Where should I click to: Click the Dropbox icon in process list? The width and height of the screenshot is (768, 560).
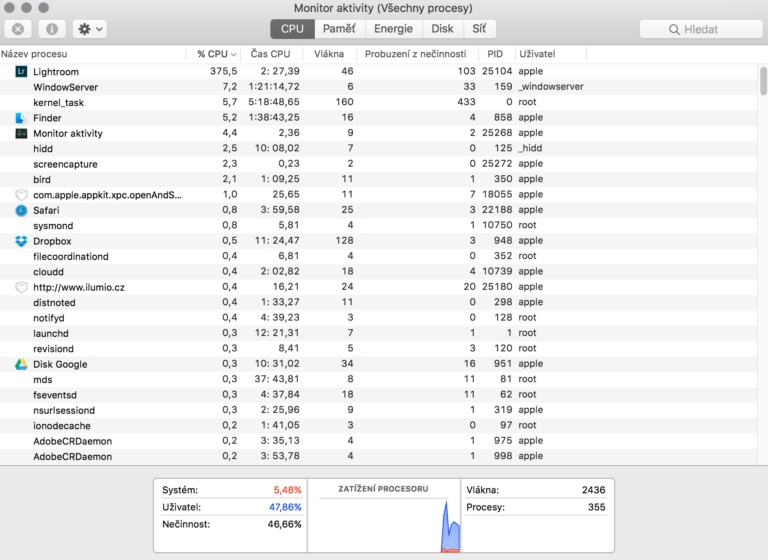(21, 241)
